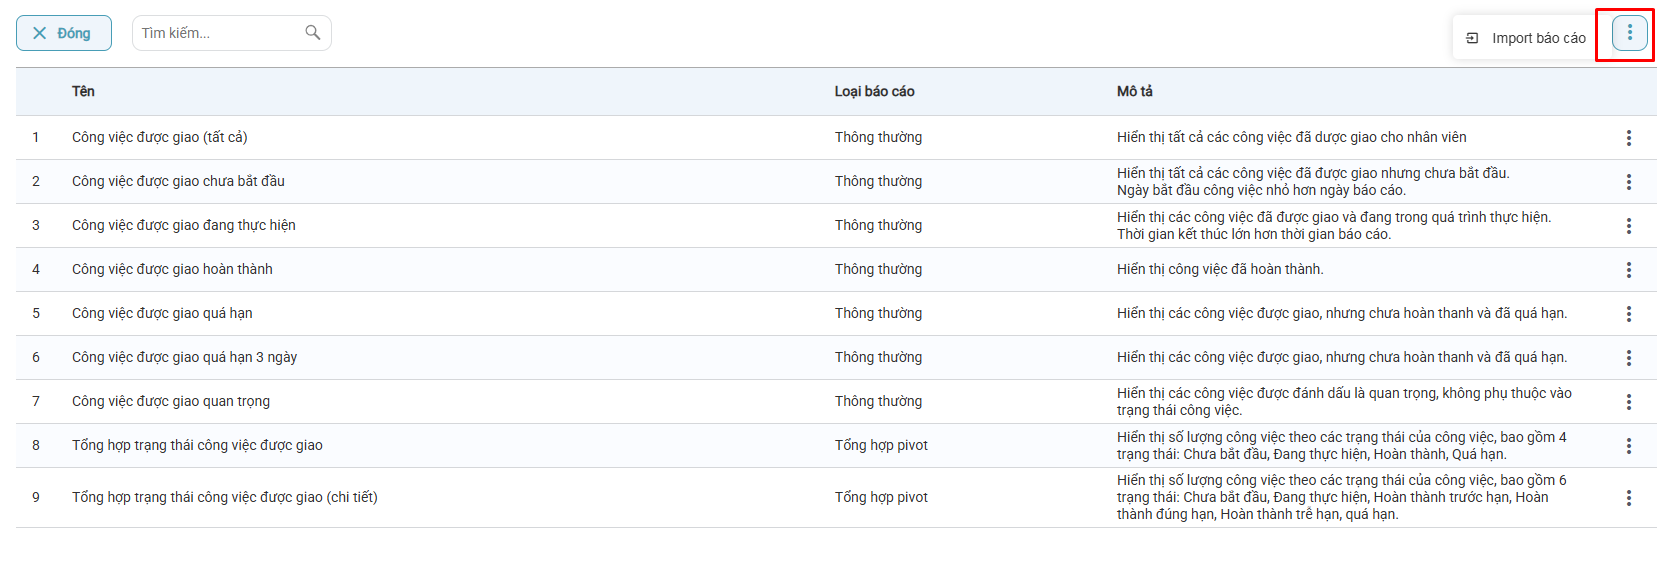Sort by the Tên column header

83,91
